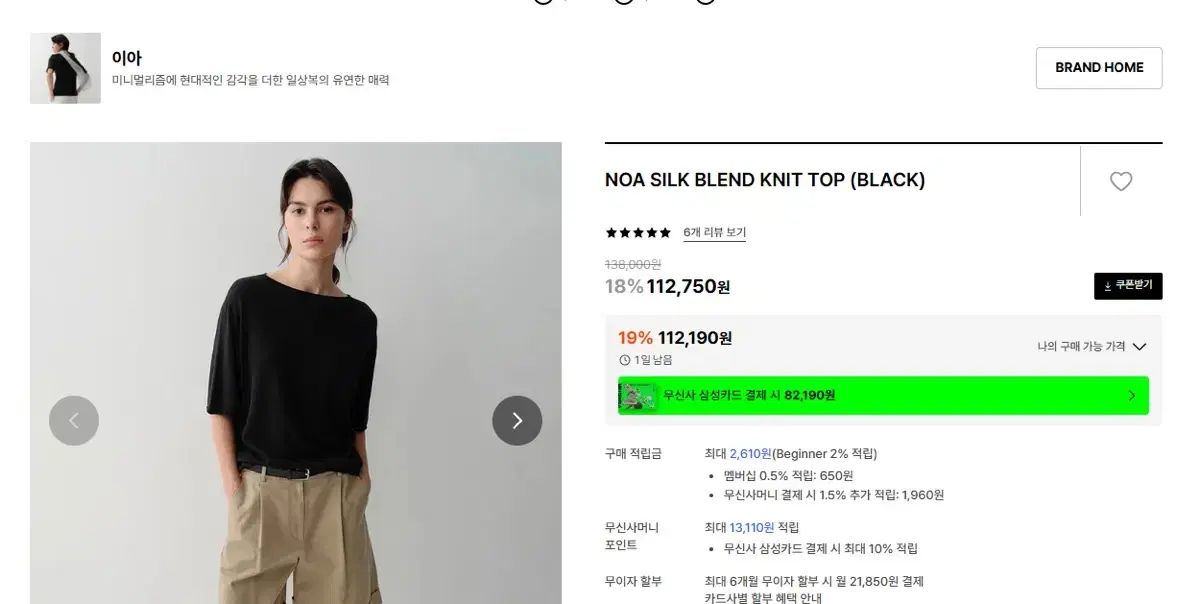Click the 2,610원 reward points link
This screenshot has width=1200, height=604.
(750, 454)
